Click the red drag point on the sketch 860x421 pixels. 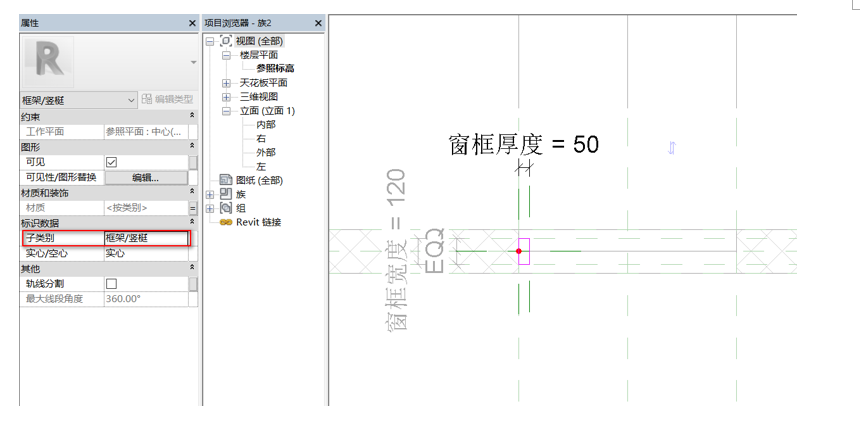pyautogui.click(x=519, y=251)
